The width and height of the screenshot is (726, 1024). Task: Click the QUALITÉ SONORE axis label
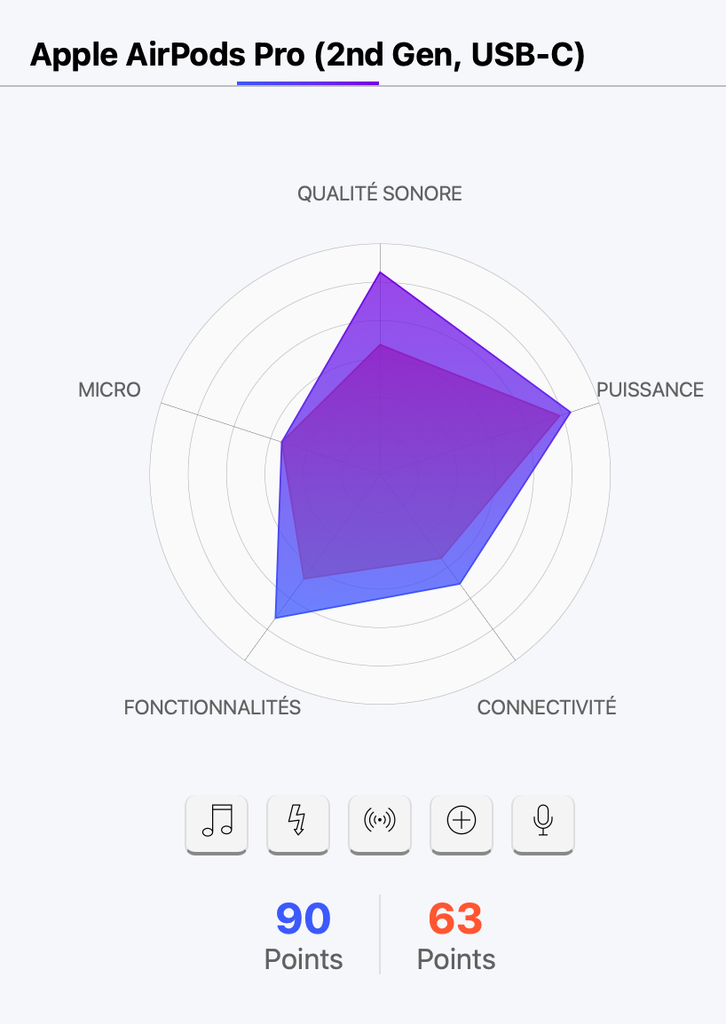[380, 194]
